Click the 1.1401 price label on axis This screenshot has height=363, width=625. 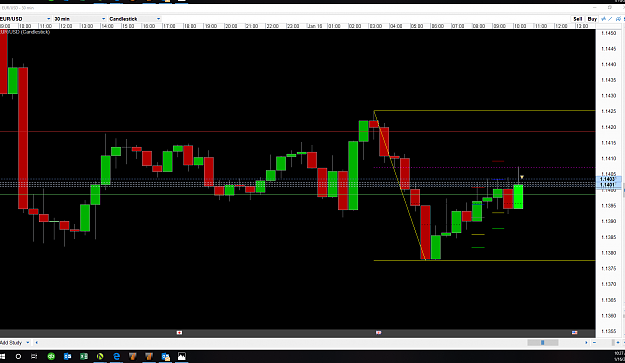(x=607, y=184)
